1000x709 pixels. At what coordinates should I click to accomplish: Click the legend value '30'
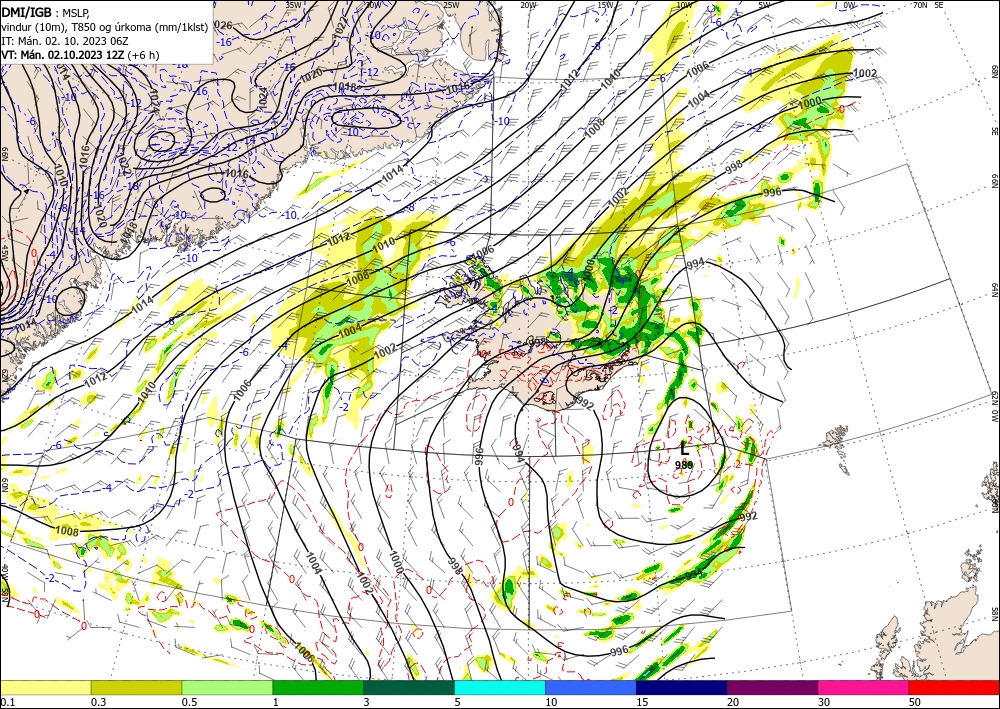click(x=825, y=702)
